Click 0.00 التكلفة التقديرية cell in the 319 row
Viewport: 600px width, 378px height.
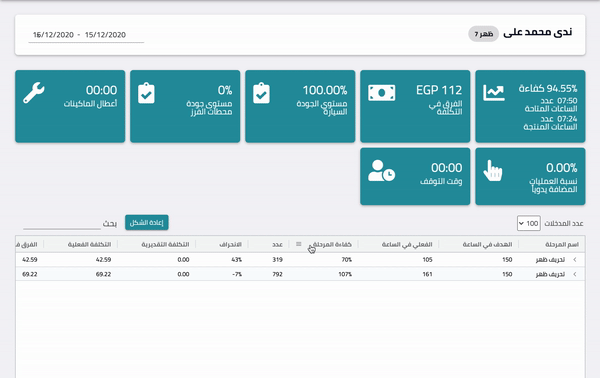[183, 260]
